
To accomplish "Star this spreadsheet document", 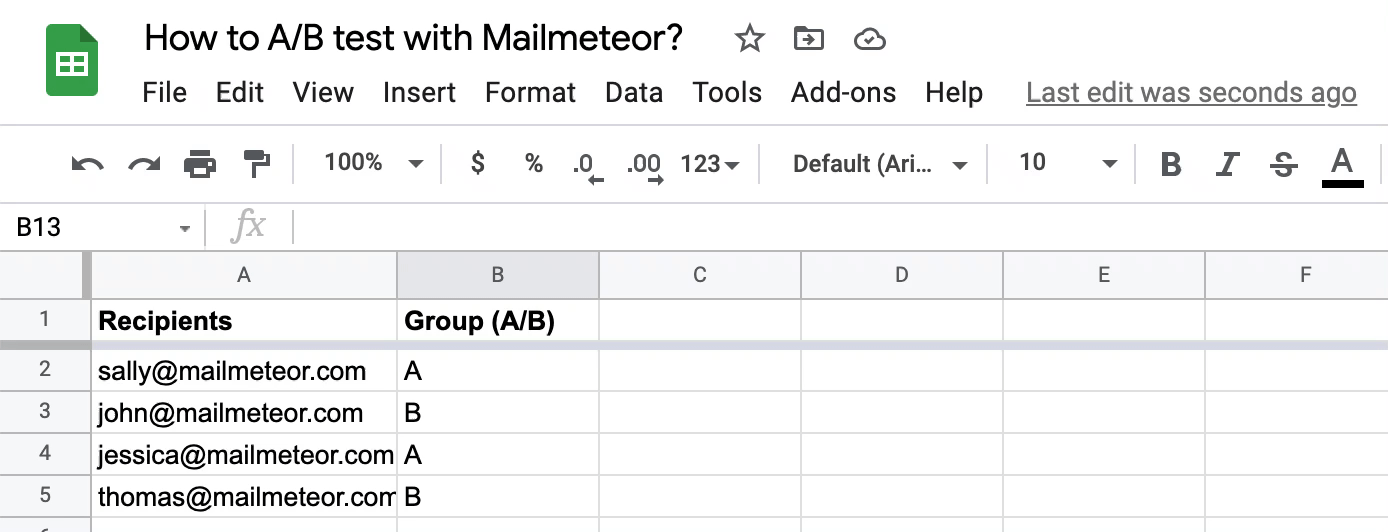I will pos(749,39).
